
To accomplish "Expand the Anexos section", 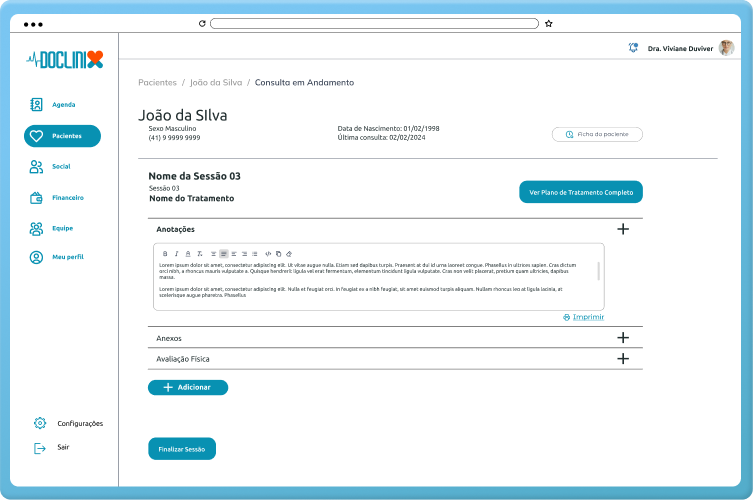I will [623, 338].
